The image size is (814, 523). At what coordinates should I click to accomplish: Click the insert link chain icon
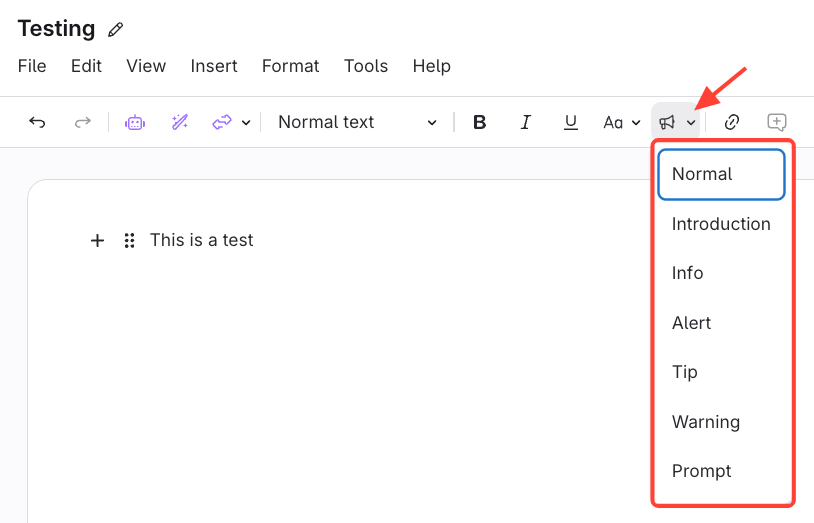tap(732, 122)
